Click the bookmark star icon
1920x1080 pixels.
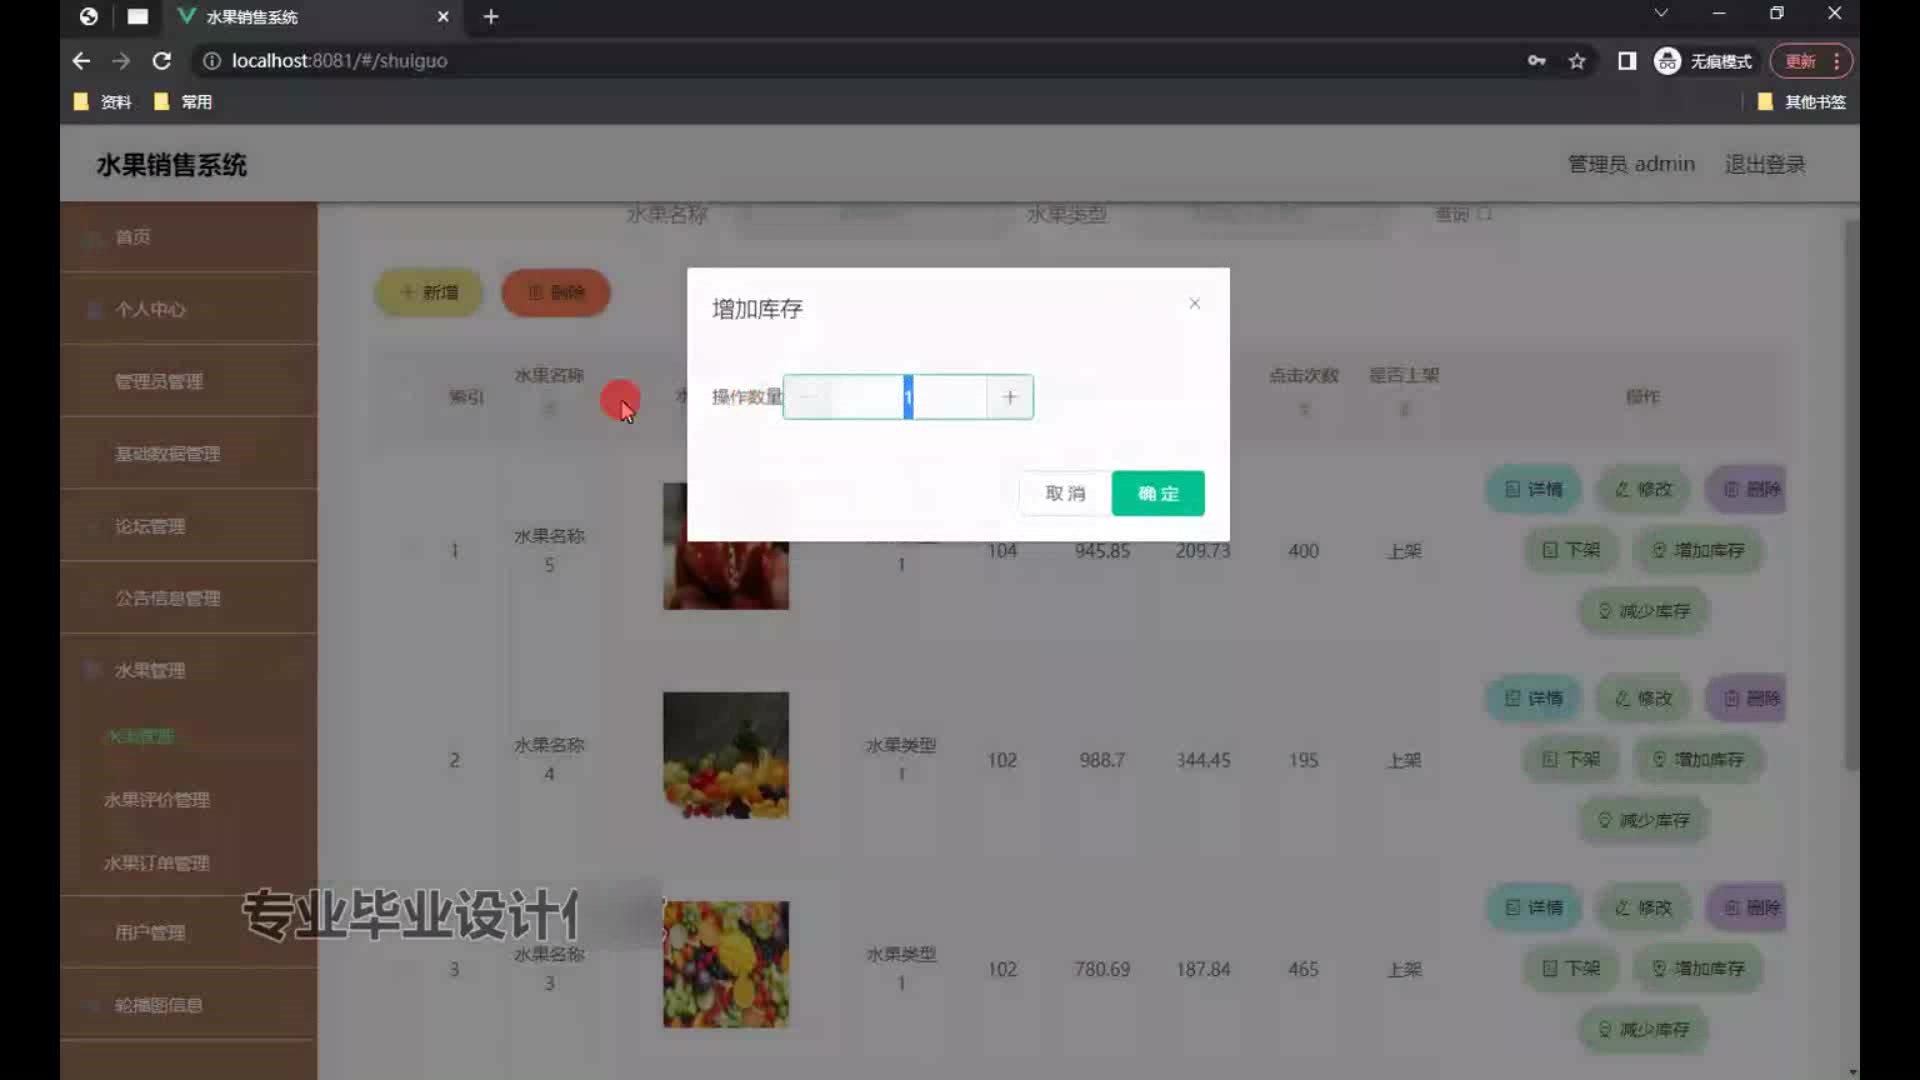click(x=1577, y=61)
